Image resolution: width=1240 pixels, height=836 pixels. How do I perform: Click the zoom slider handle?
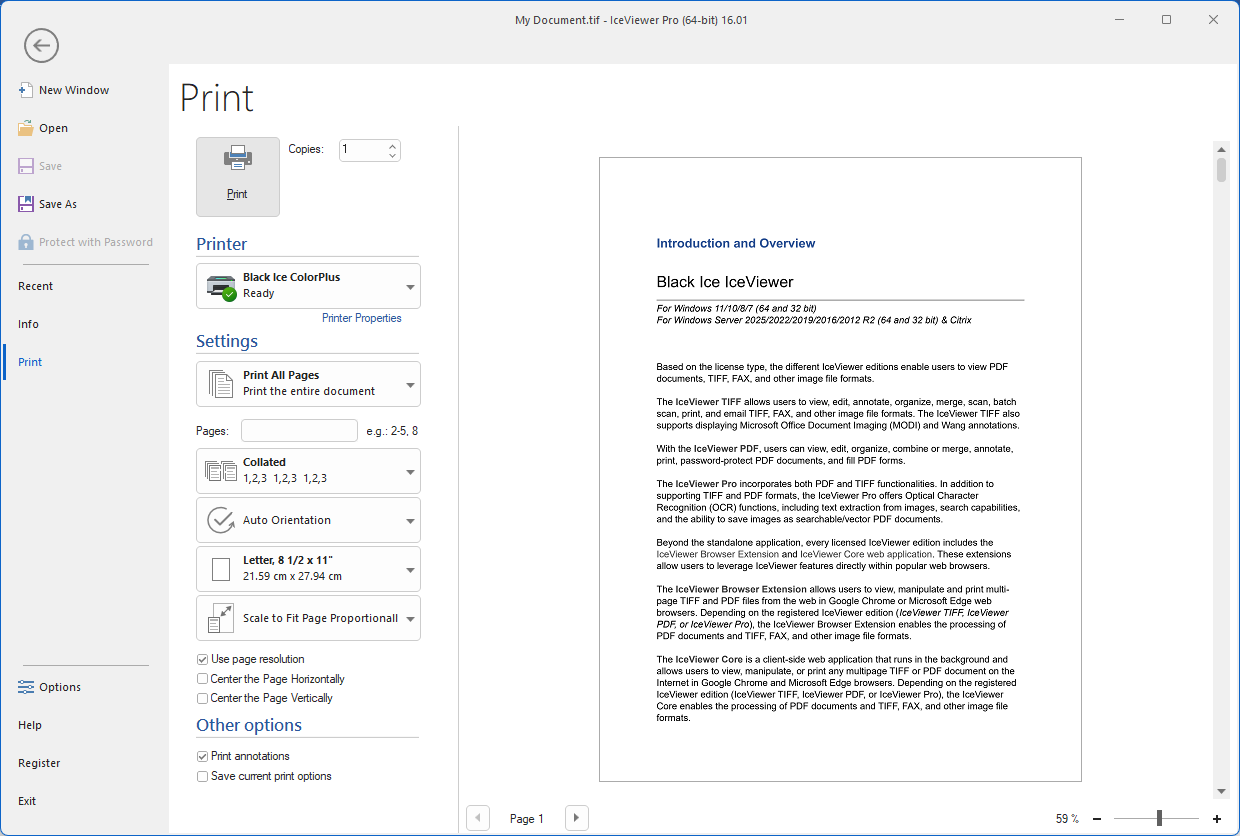[1159, 819]
